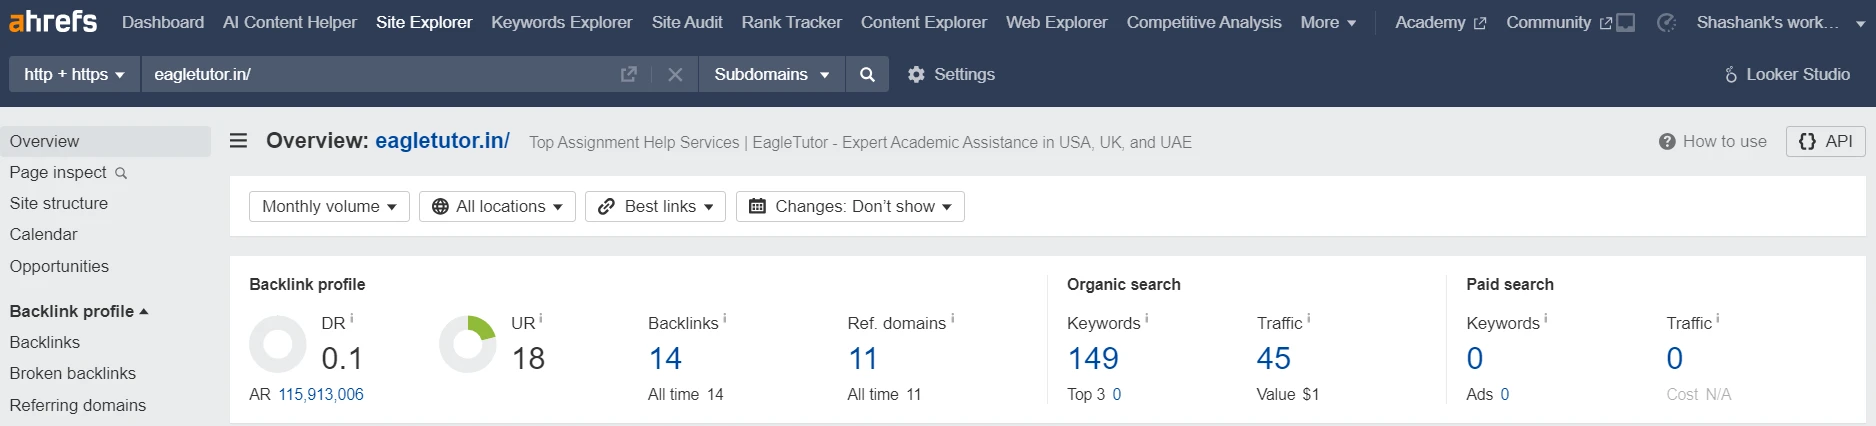
Task: Open Opportunities in sidebar
Action: tap(59, 266)
